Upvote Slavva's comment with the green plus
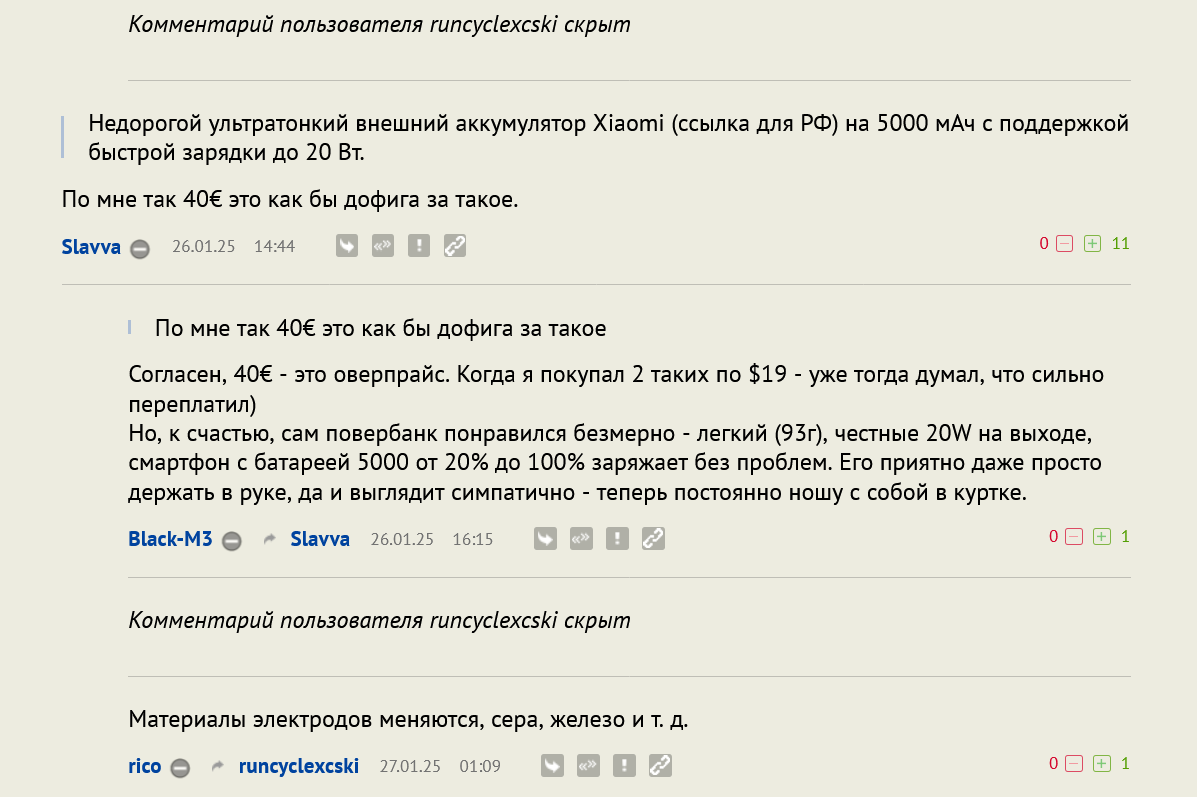 pyautogui.click(x=1093, y=244)
